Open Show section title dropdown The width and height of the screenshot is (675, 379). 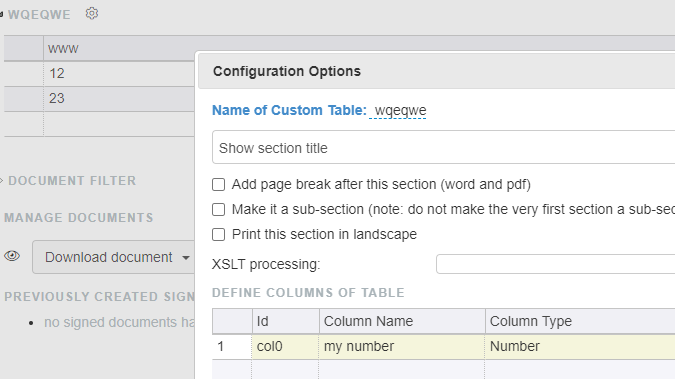443,148
